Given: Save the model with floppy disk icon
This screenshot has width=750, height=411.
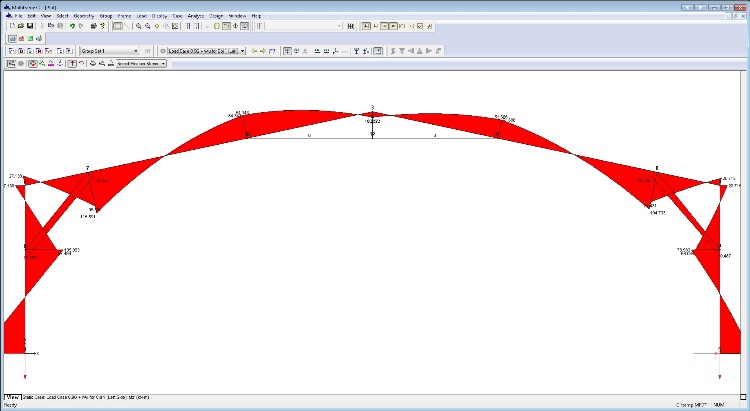Looking at the screenshot, I should coord(31,26).
